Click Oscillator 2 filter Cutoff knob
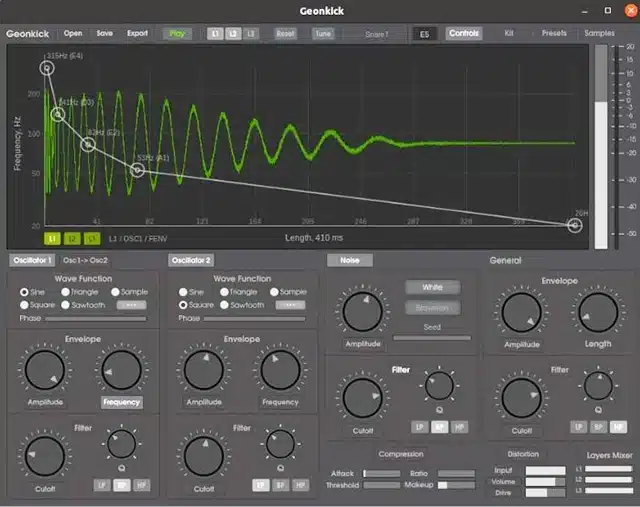 (x=204, y=456)
